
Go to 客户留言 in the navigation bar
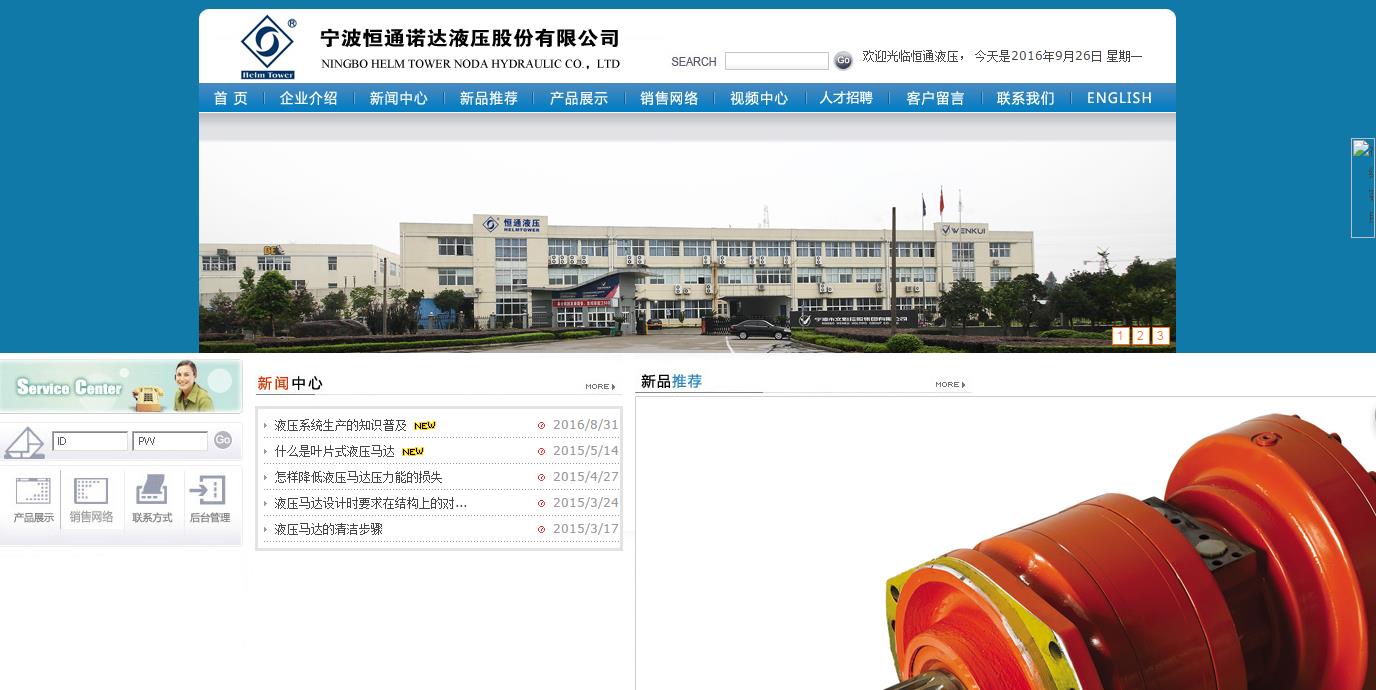(x=936, y=98)
